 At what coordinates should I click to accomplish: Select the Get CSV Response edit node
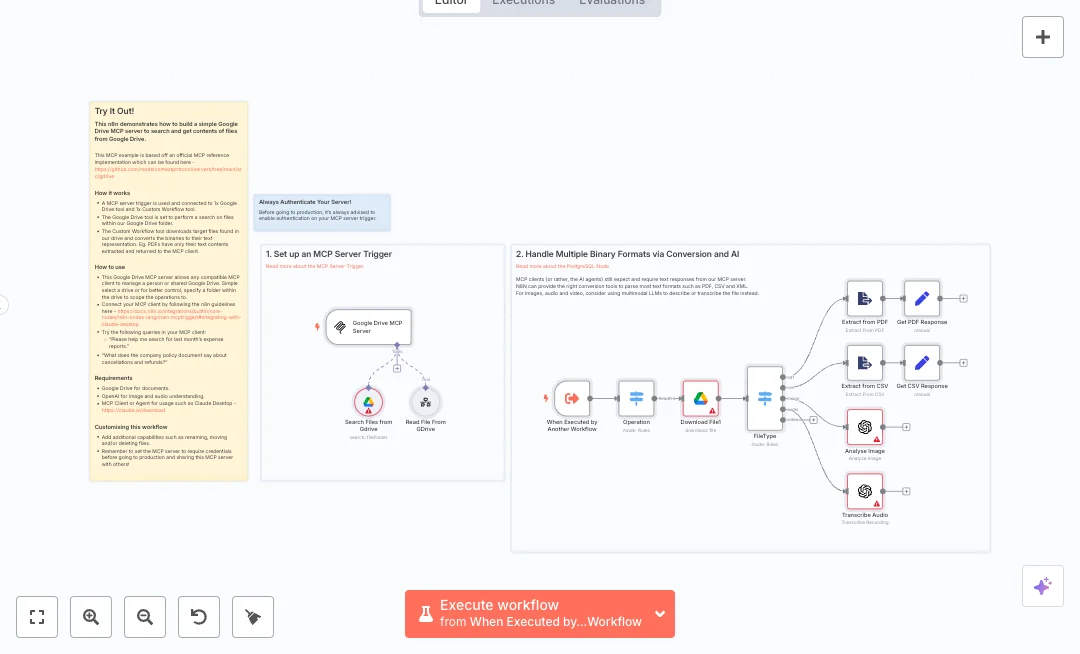coord(922,362)
